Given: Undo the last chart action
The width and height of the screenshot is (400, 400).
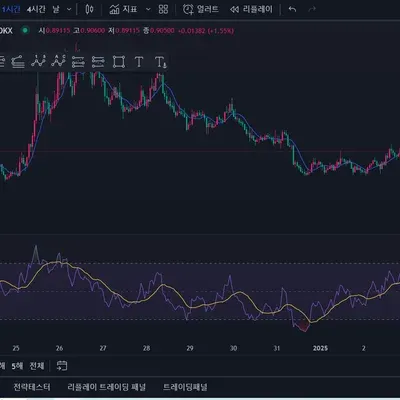Looking at the screenshot, I should click(x=292, y=9).
